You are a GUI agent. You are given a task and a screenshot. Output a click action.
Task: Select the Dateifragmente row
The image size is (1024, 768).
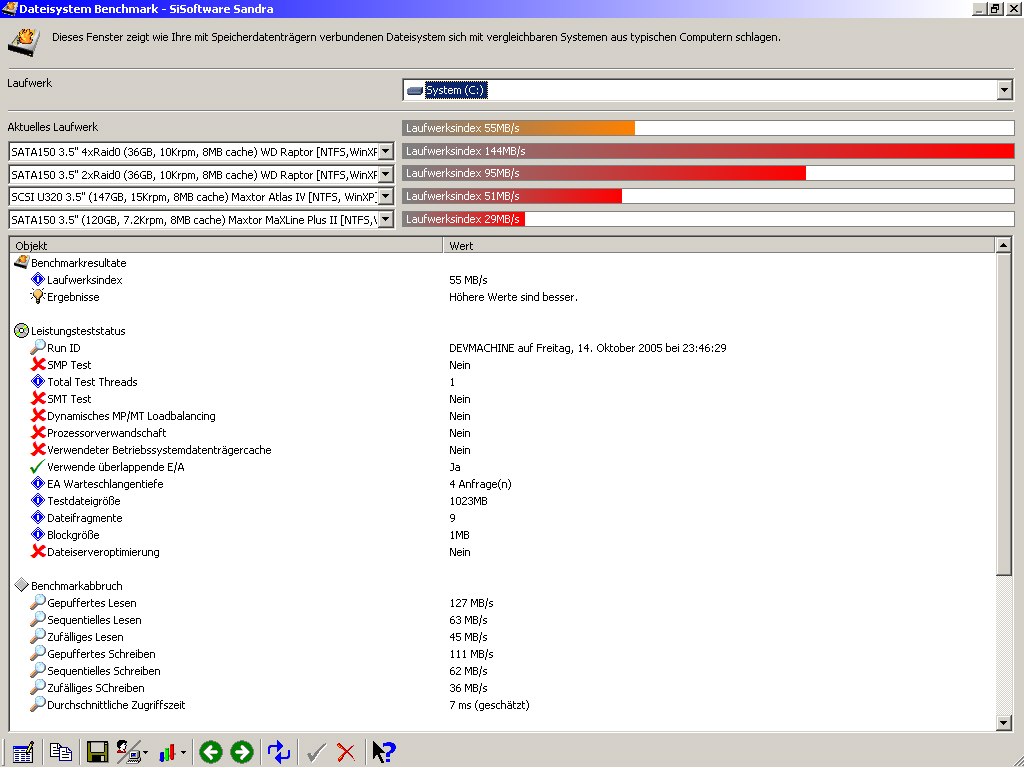(x=503, y=517)
